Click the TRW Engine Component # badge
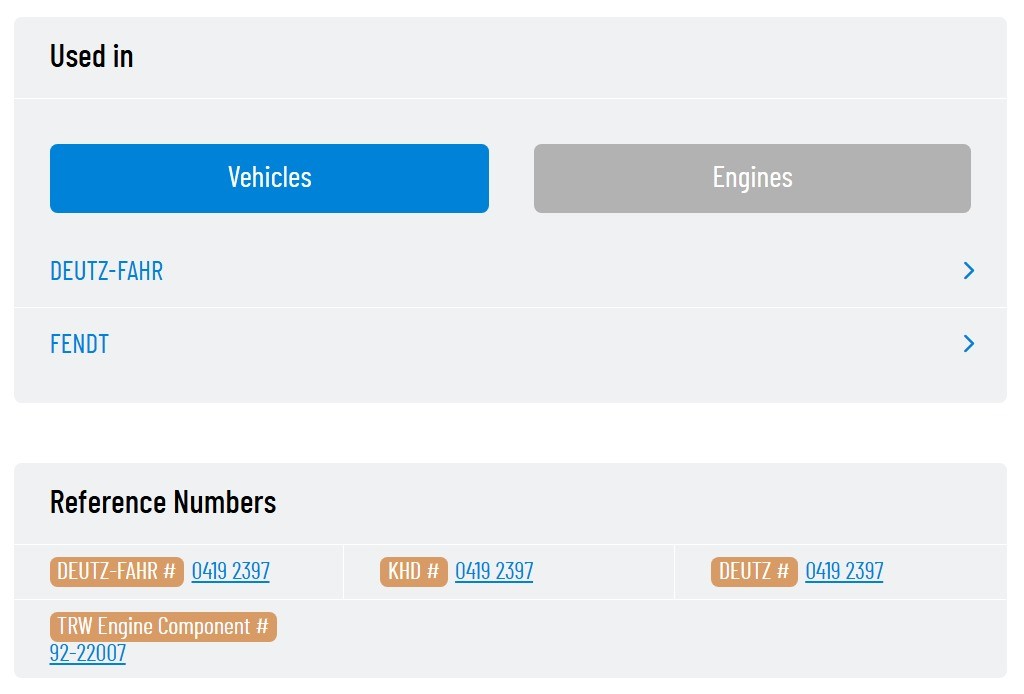The image size is (1024, 694). pos(163,627)
